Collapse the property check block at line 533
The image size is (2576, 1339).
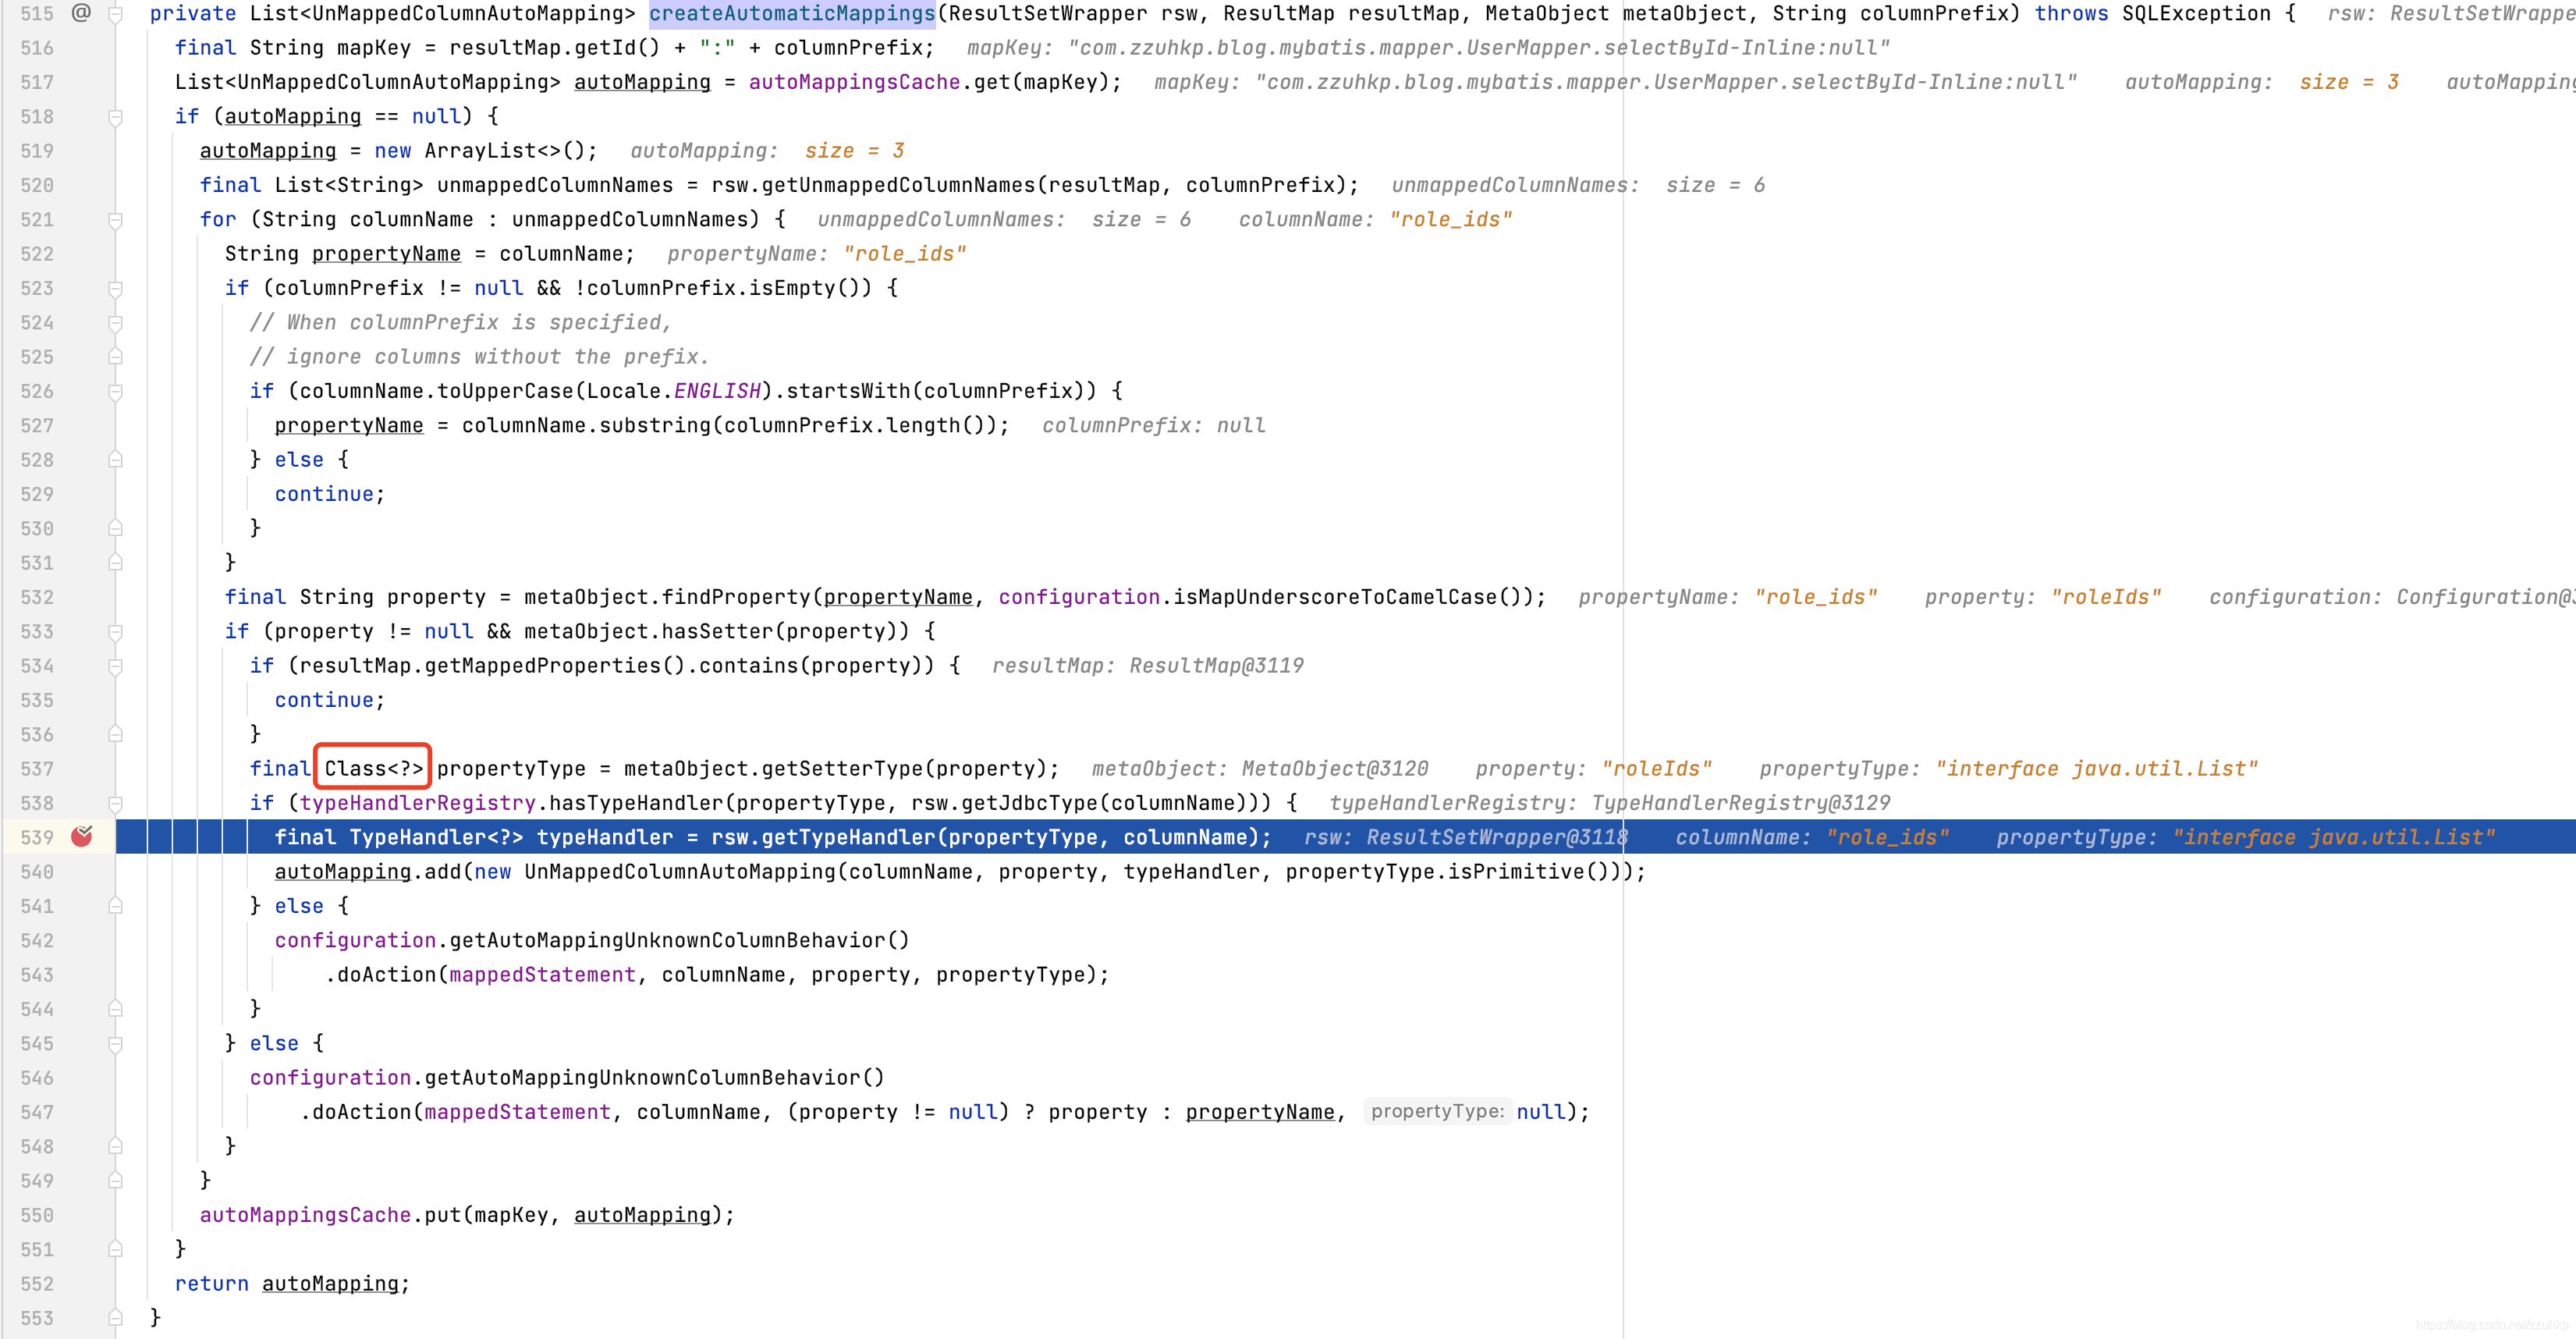coord(115,632)
